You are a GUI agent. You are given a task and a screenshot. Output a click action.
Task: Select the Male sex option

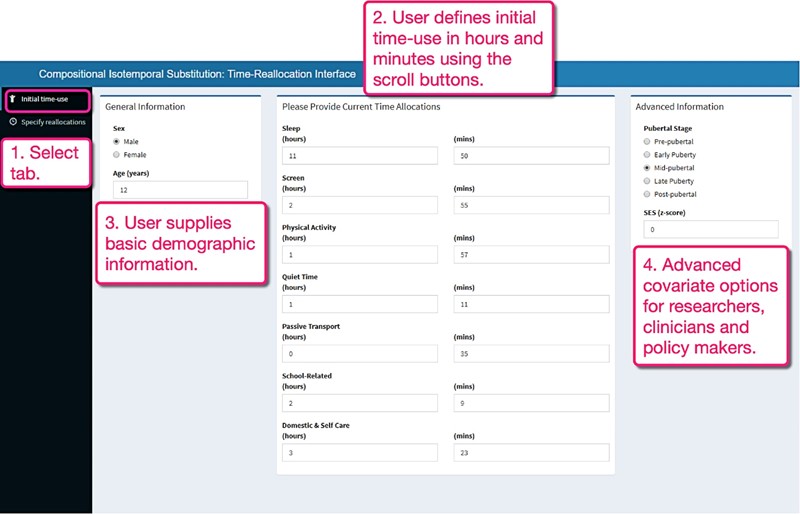tap(117, 142)
